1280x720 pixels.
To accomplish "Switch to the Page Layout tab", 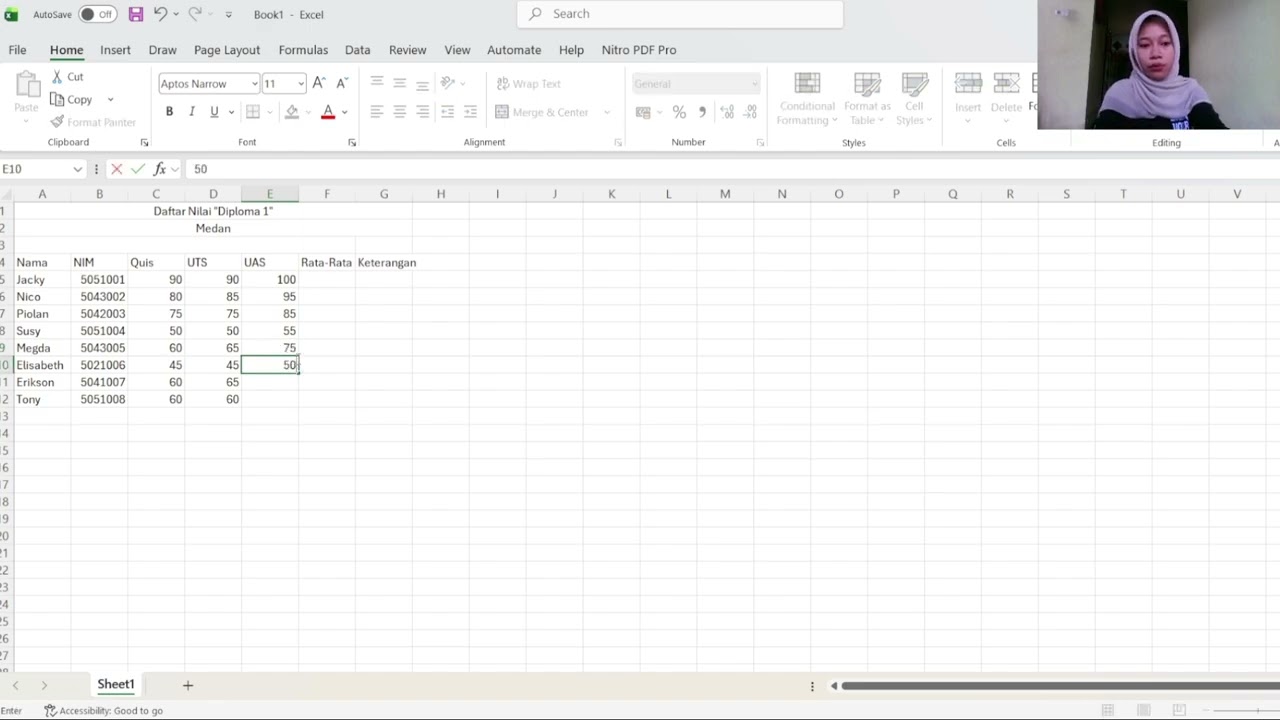I will [x=227, y=50].
